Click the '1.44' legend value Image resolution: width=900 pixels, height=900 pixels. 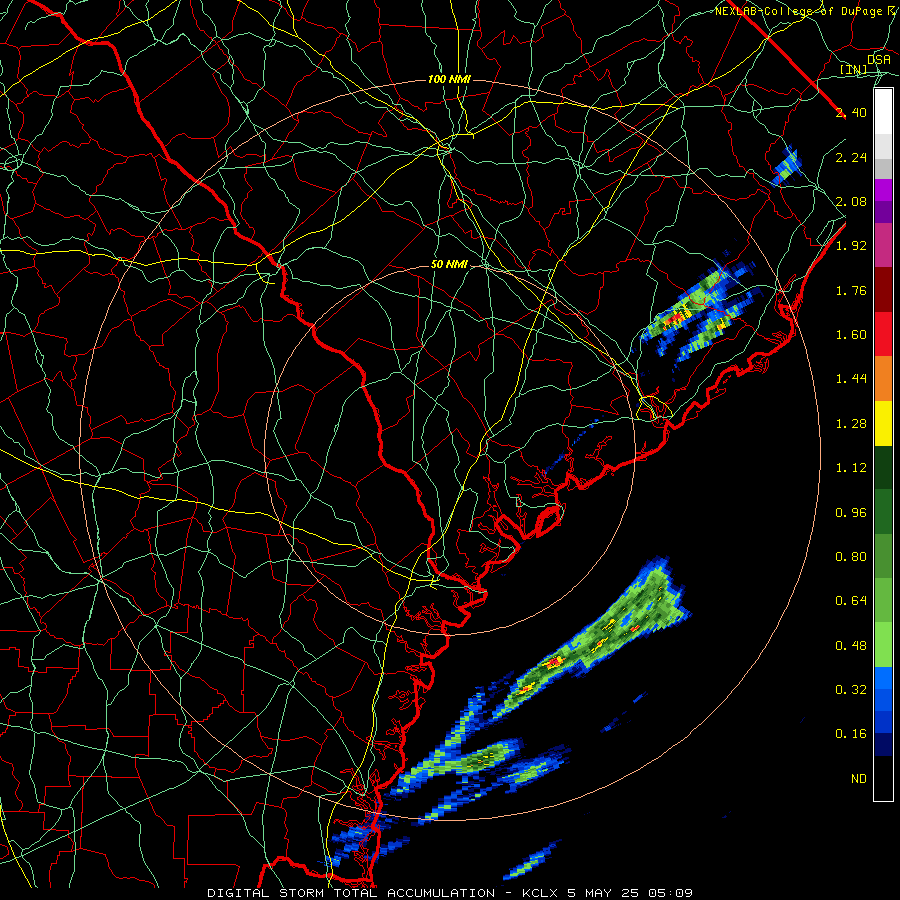pyautogui.click(x=851, y=379)
